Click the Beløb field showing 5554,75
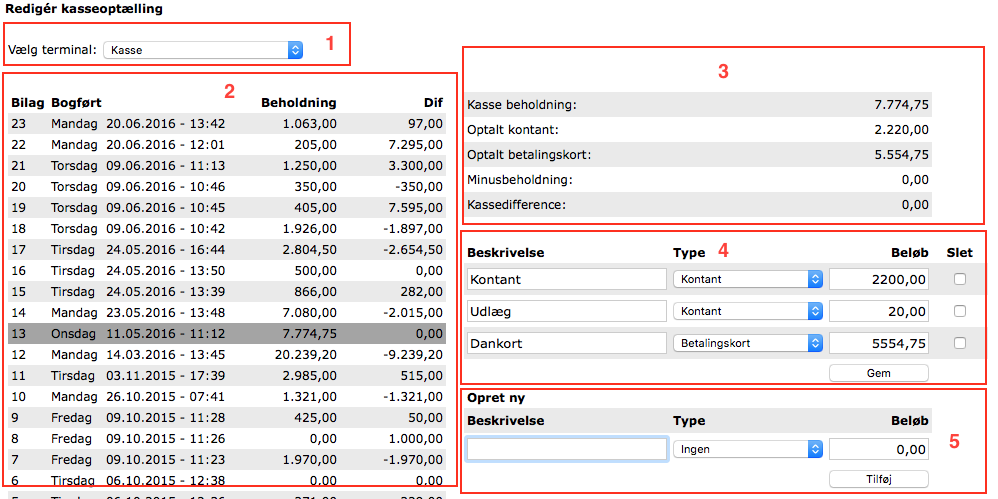Image resolution: width=998 pixels, height=499 pixels. pos(878,344)
